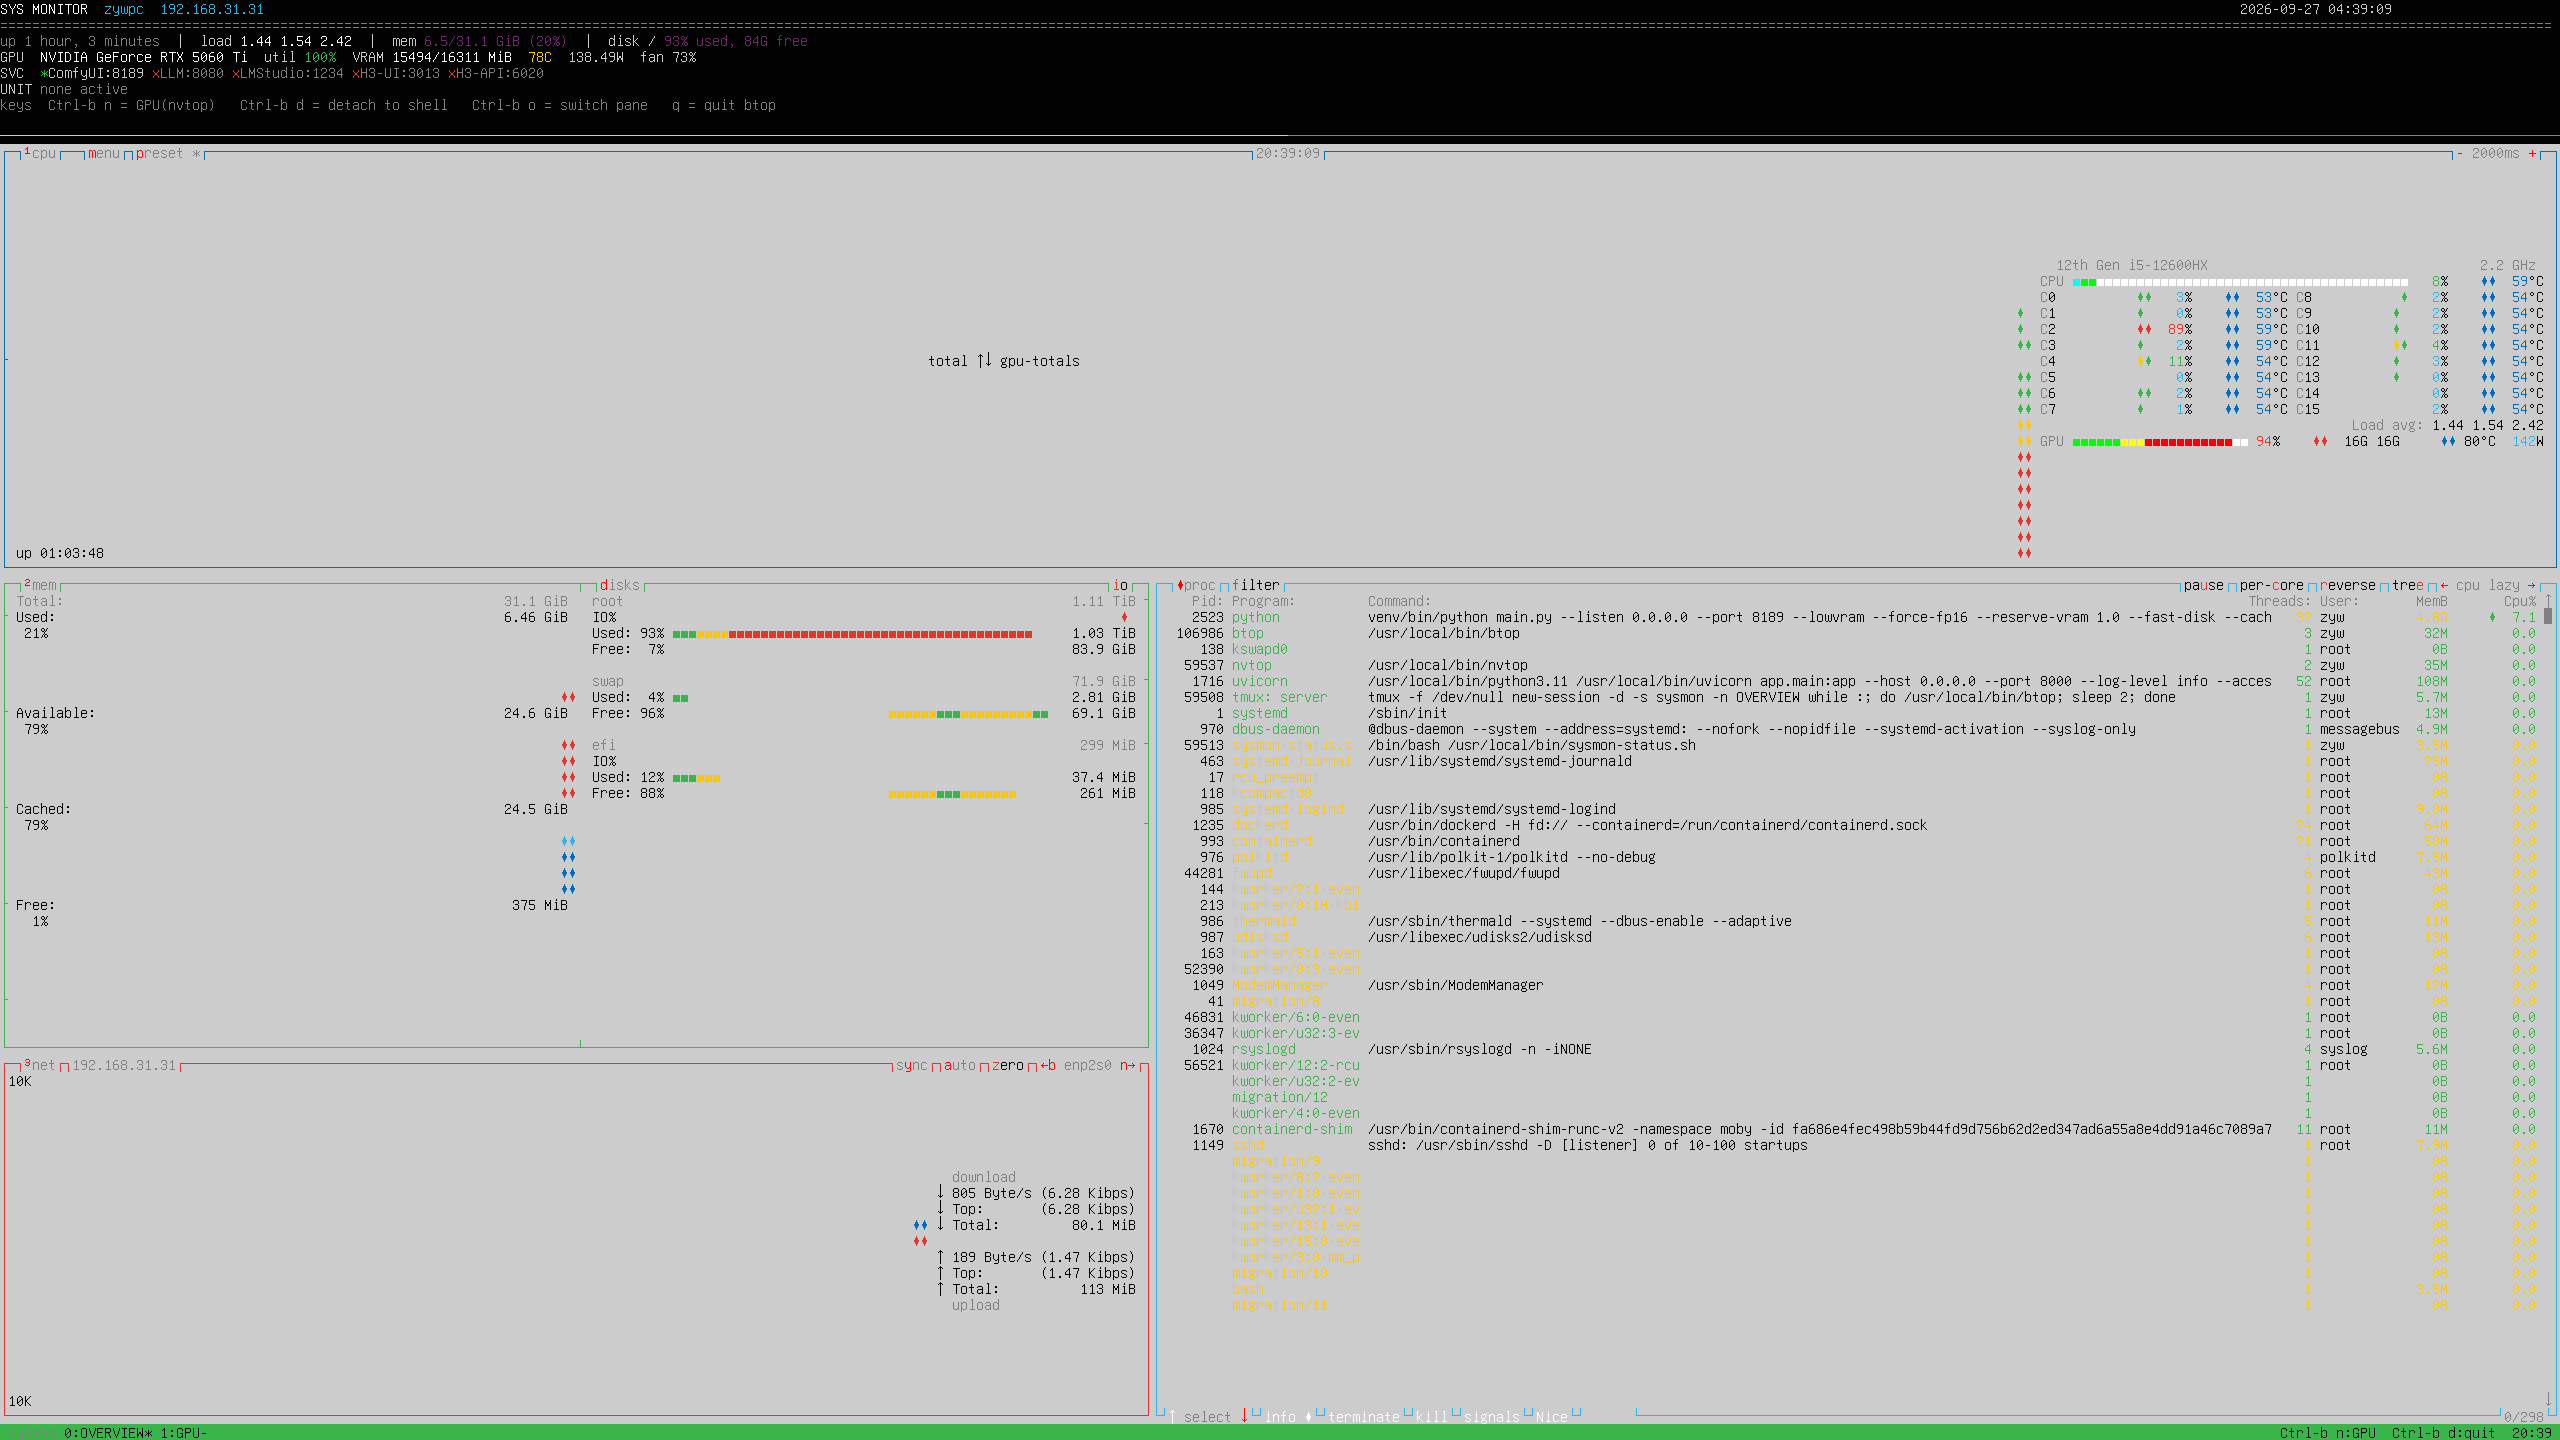Toggle the io mode in disks box
This screenshot has height=1440, width=2560.
1120,585
